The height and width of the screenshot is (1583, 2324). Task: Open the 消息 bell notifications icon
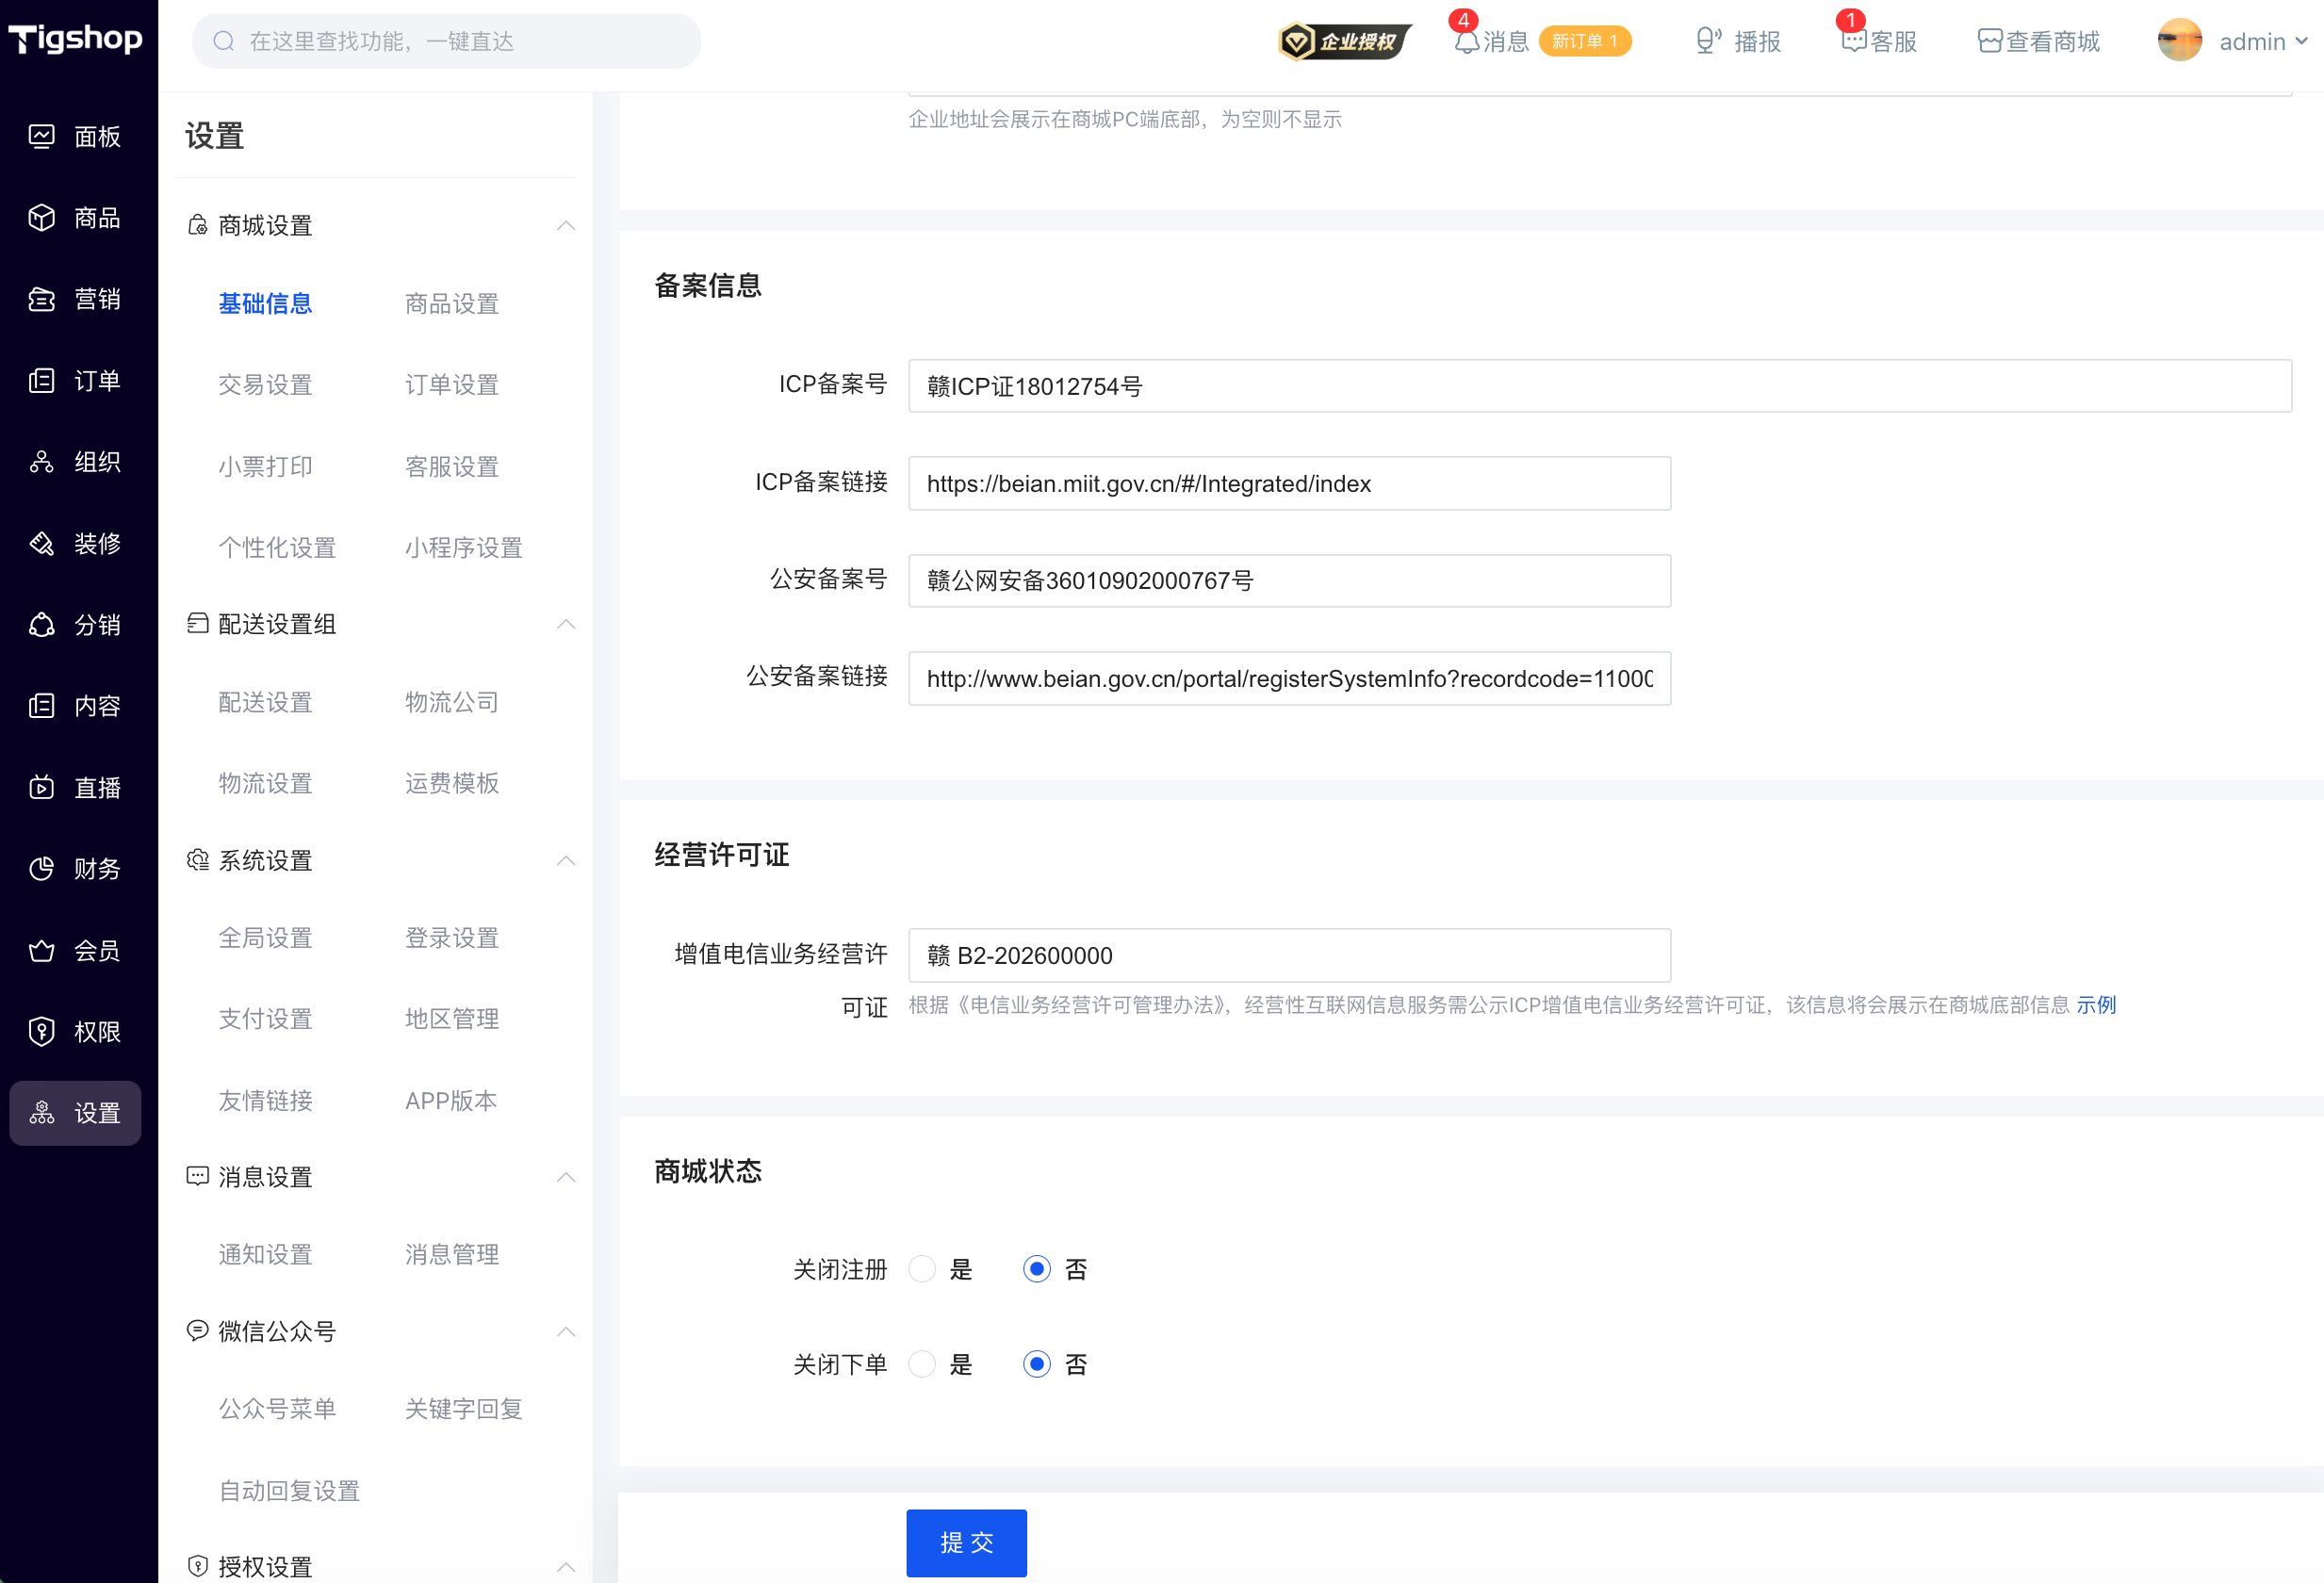tap(1466, 41)
